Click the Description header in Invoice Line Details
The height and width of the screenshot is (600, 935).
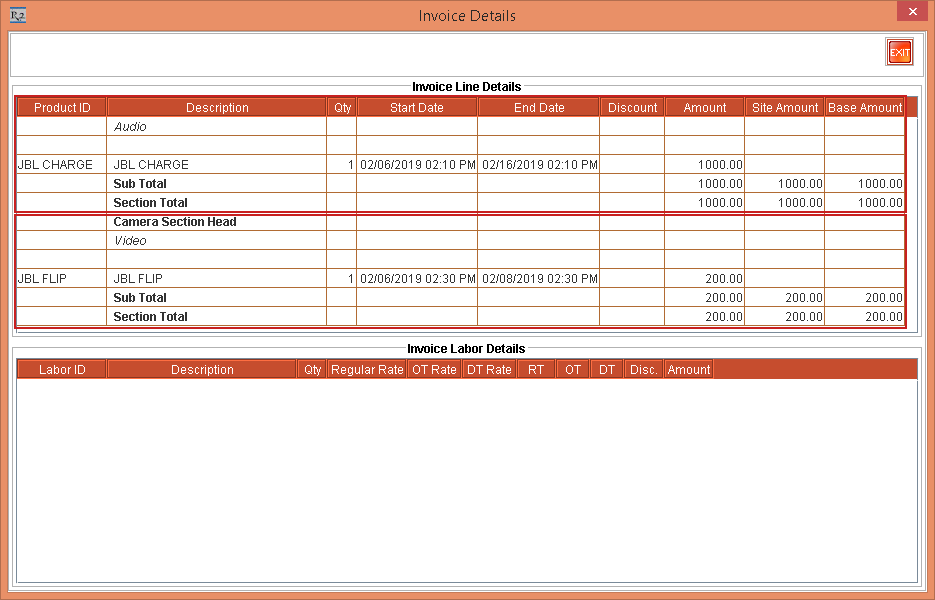point(217,108)
